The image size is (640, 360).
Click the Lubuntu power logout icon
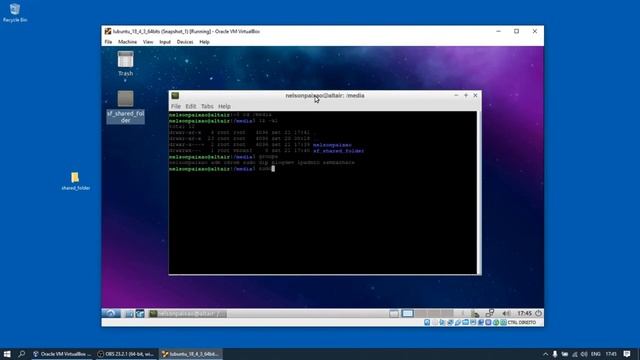click(x=538, y=313)
